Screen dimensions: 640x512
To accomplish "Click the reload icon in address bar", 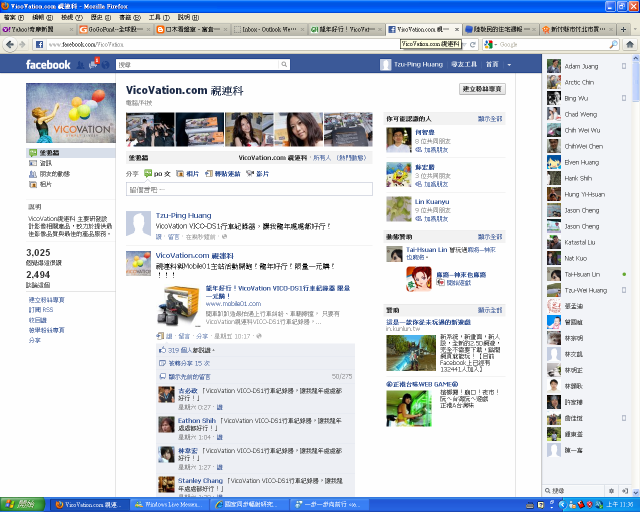I will tap(472, 45).
